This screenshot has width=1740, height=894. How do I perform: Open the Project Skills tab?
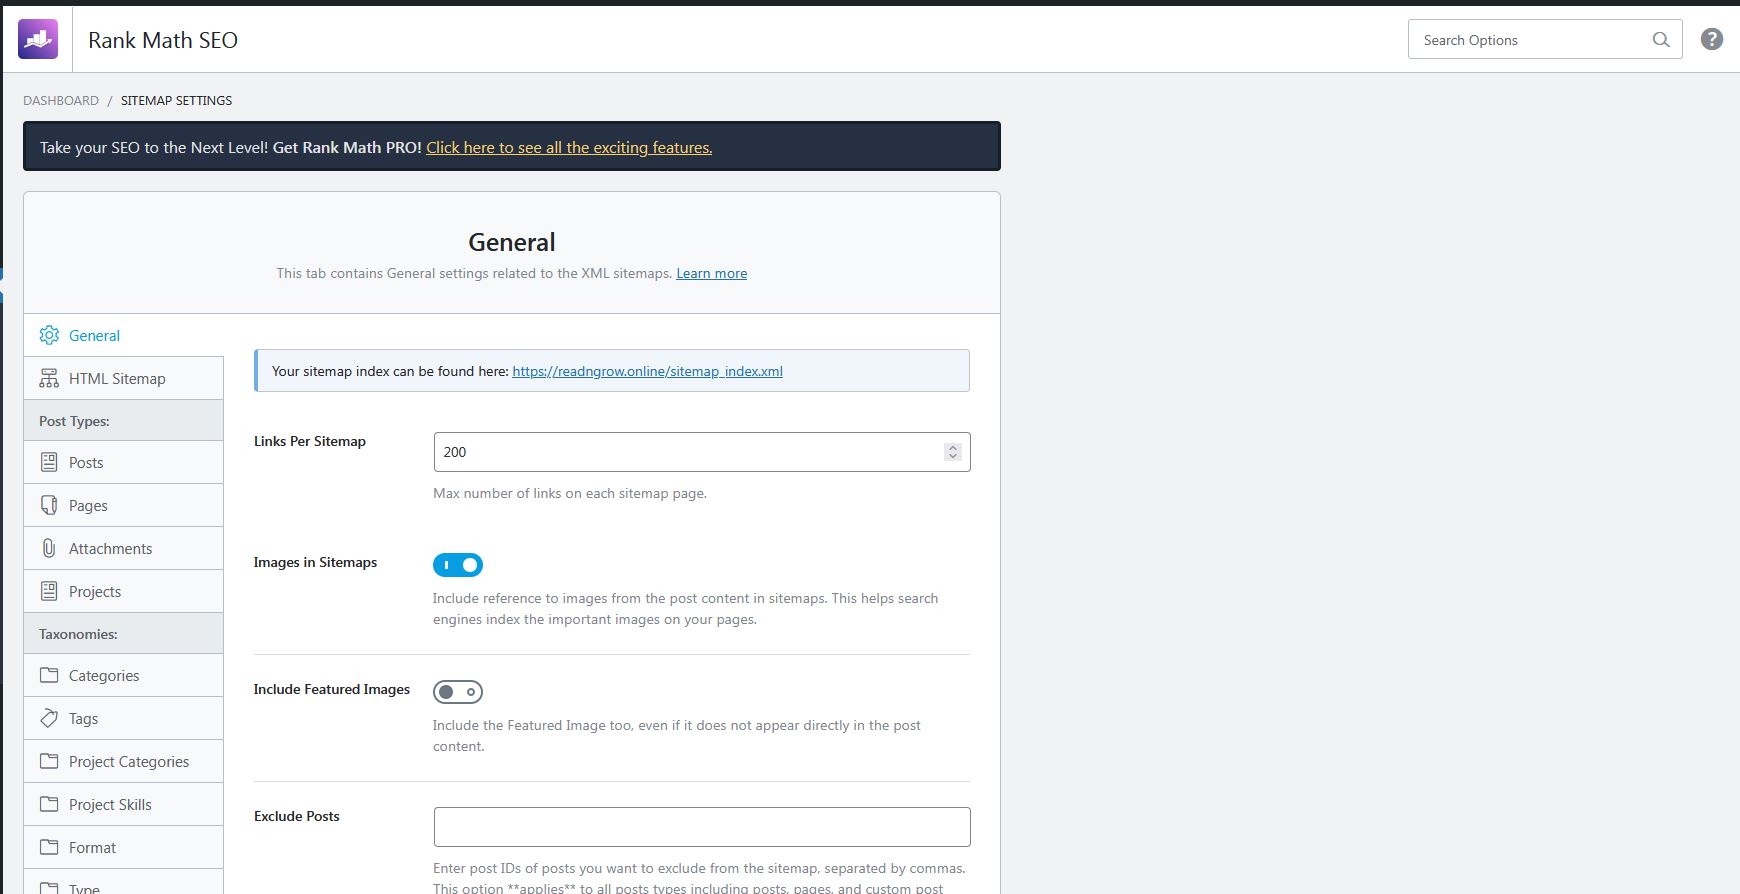124,804
